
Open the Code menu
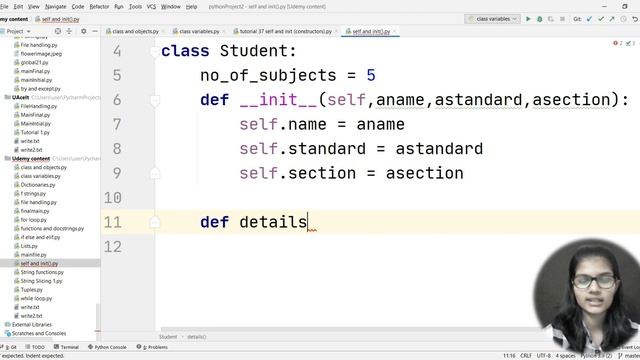point(78,7)
